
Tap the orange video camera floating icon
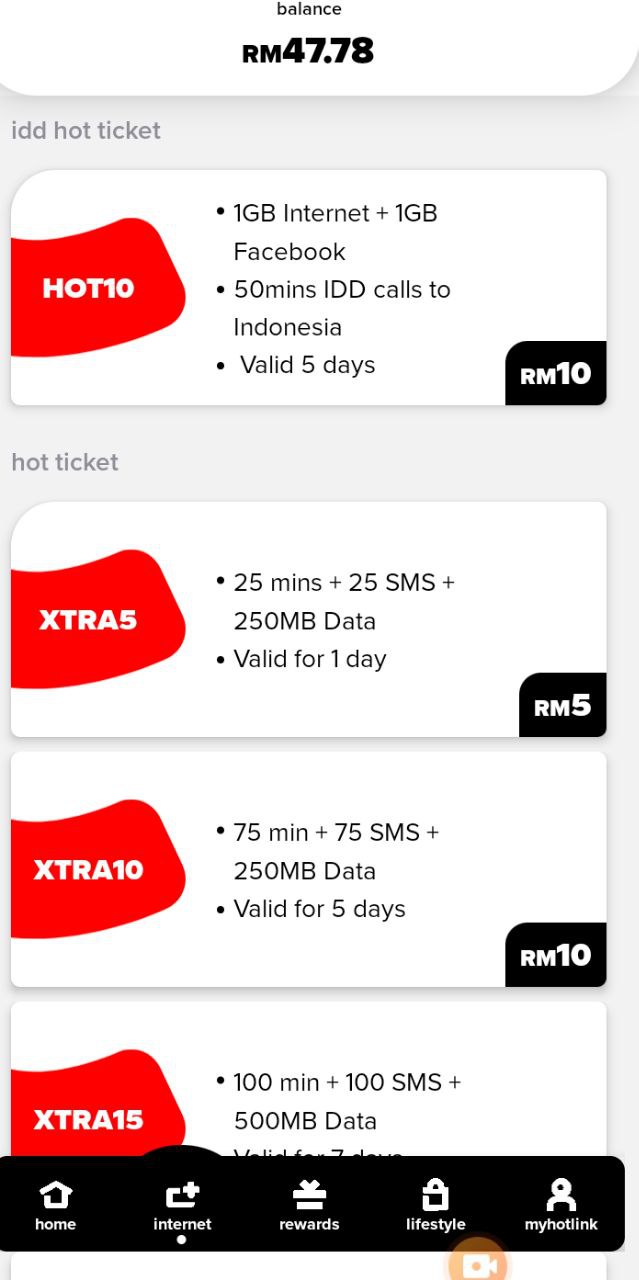pyautogui.click(x=478, y=1265)
